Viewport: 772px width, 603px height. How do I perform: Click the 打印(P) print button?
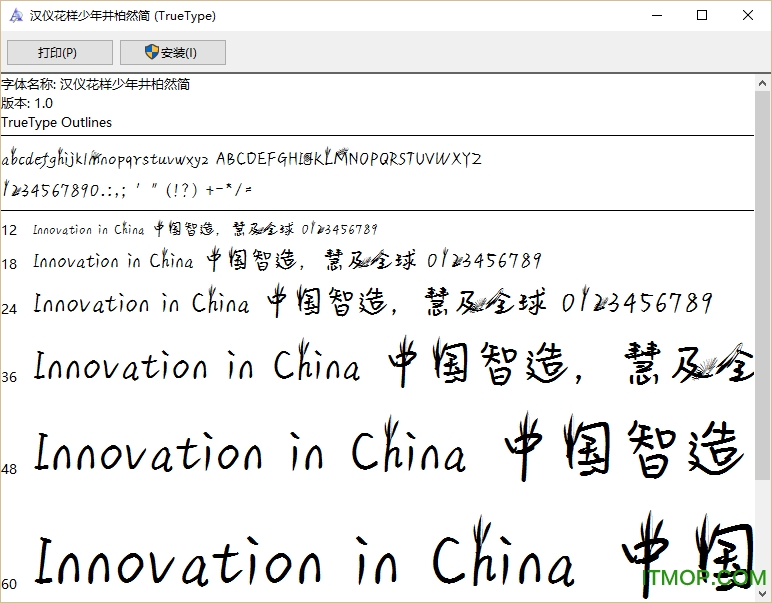60,52
